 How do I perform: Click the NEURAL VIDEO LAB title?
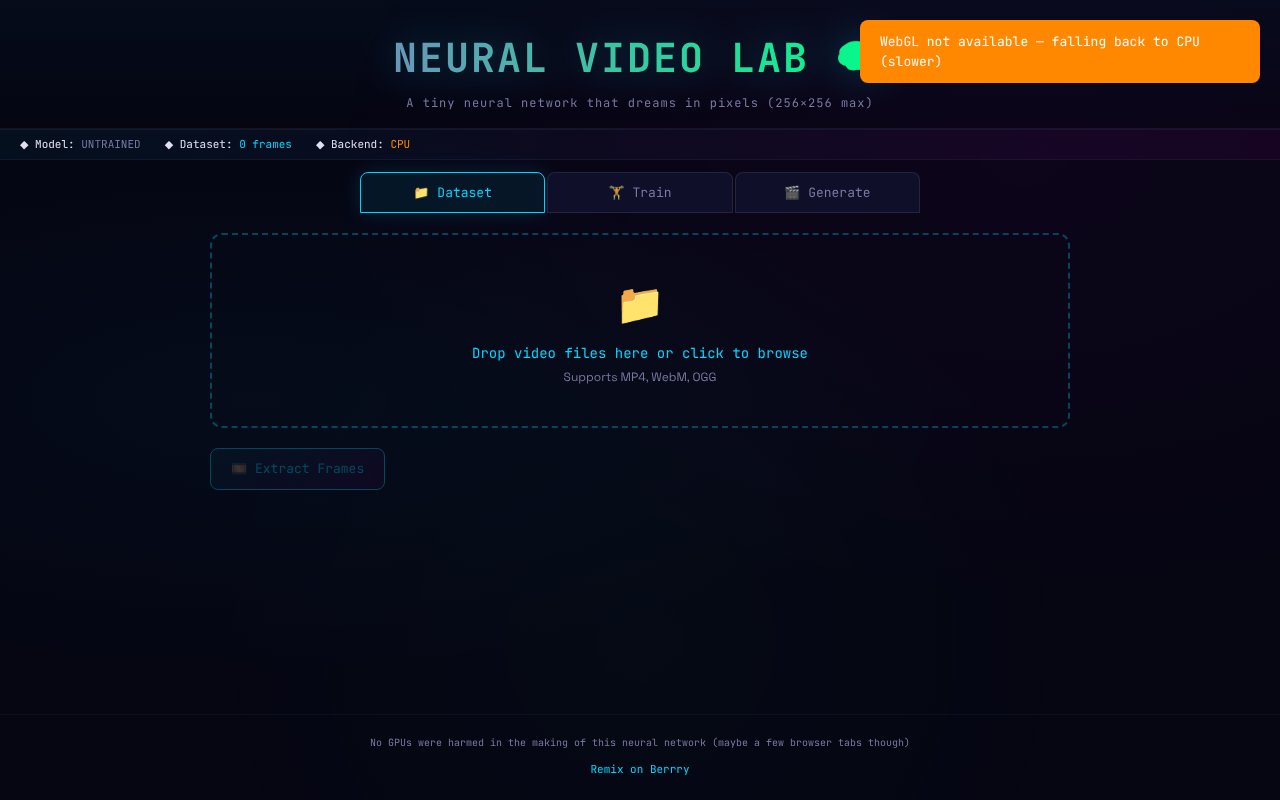point(601,57)
